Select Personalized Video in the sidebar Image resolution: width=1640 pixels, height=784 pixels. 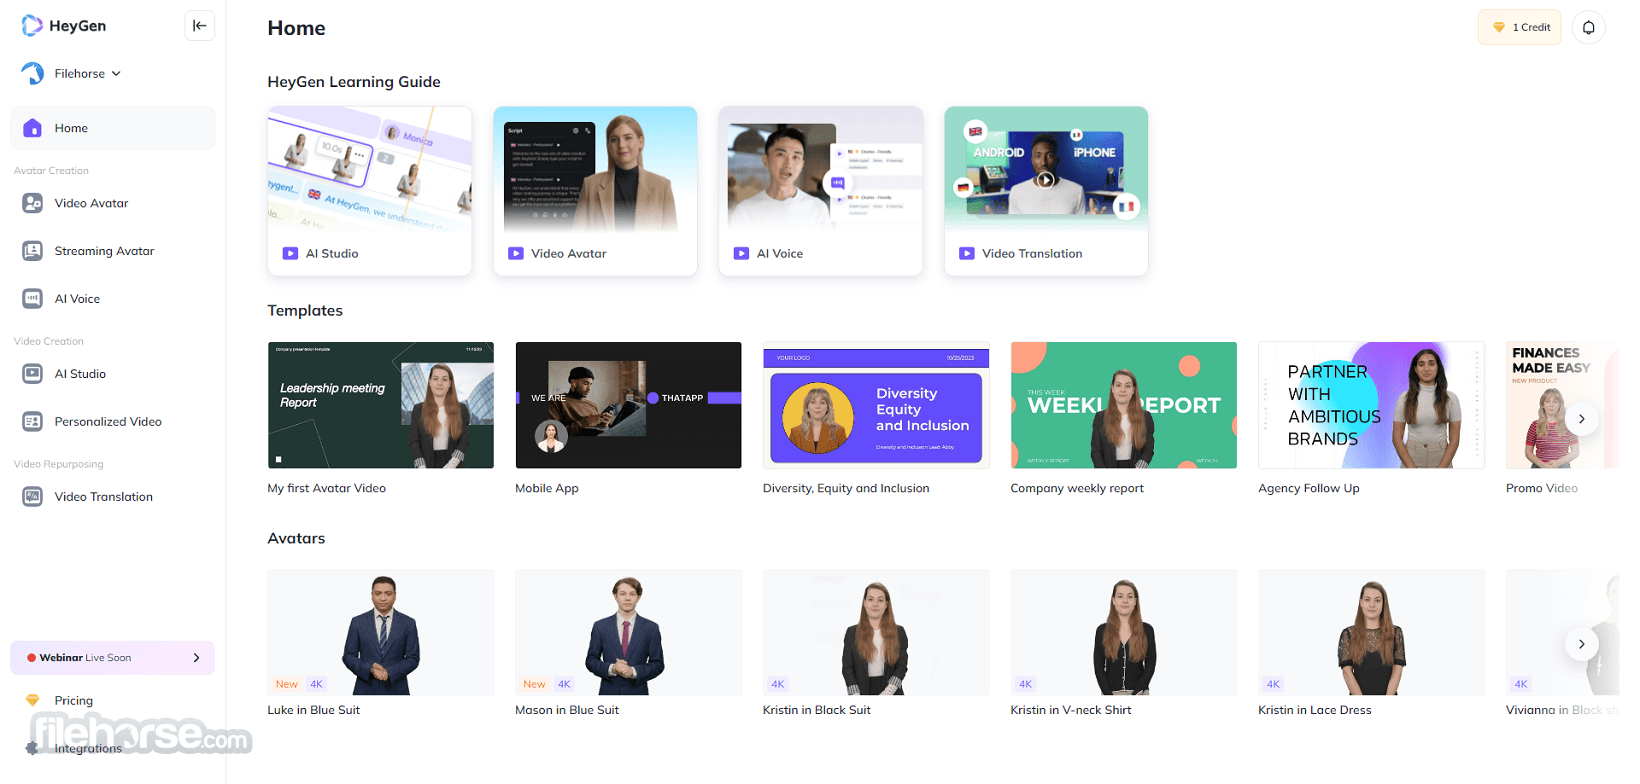point(112,422)
